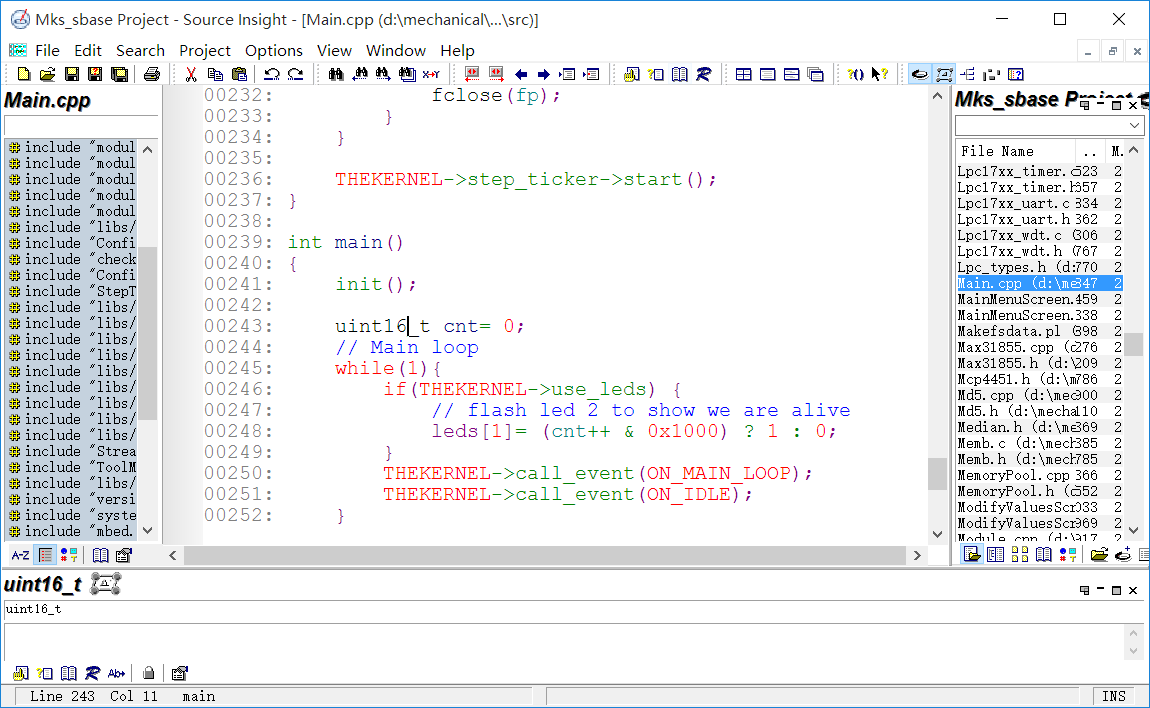
Task: Click the code editor vertical scrollbar thumb
Action: (937, 473)
